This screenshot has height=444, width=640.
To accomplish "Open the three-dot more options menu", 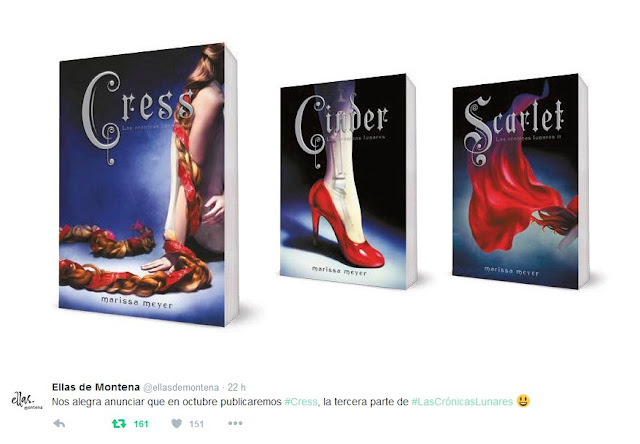I will 236,424.
